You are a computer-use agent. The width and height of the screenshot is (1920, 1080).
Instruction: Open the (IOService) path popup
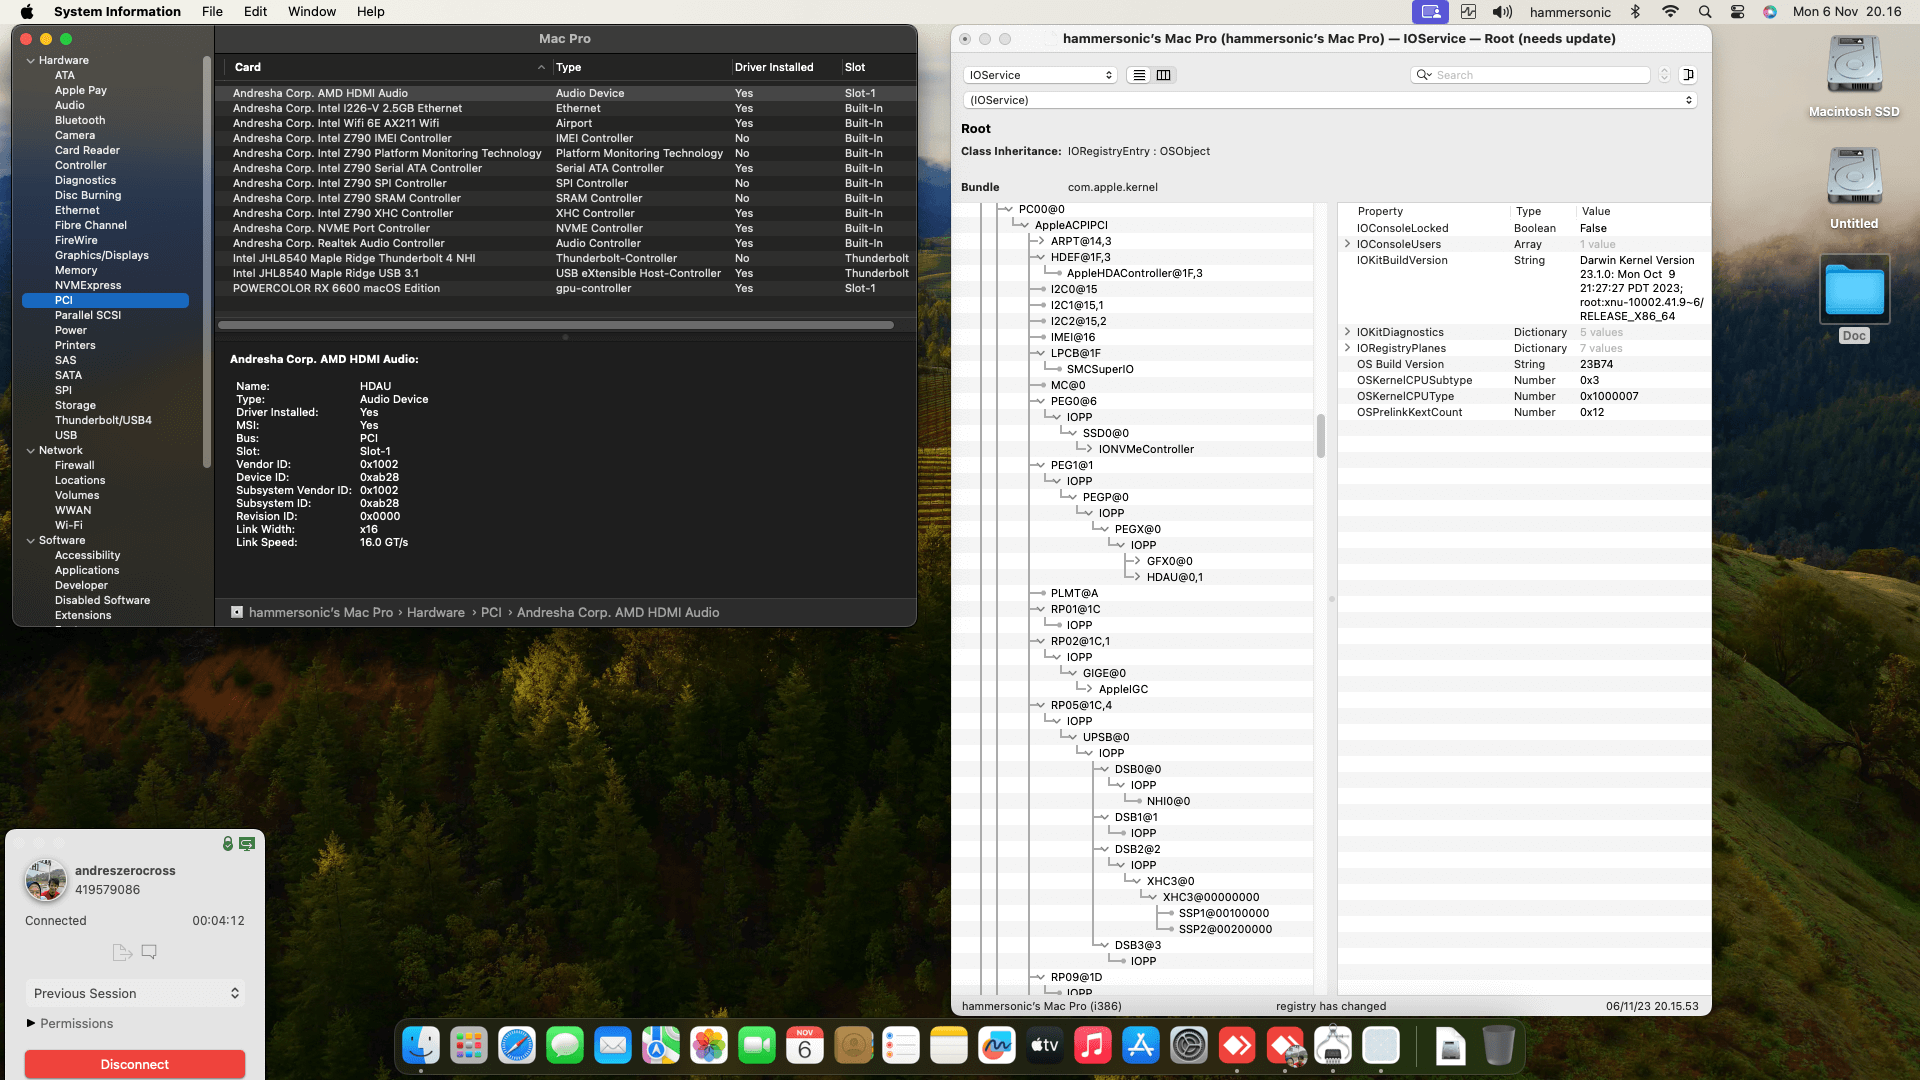(x=1330, y=100)
